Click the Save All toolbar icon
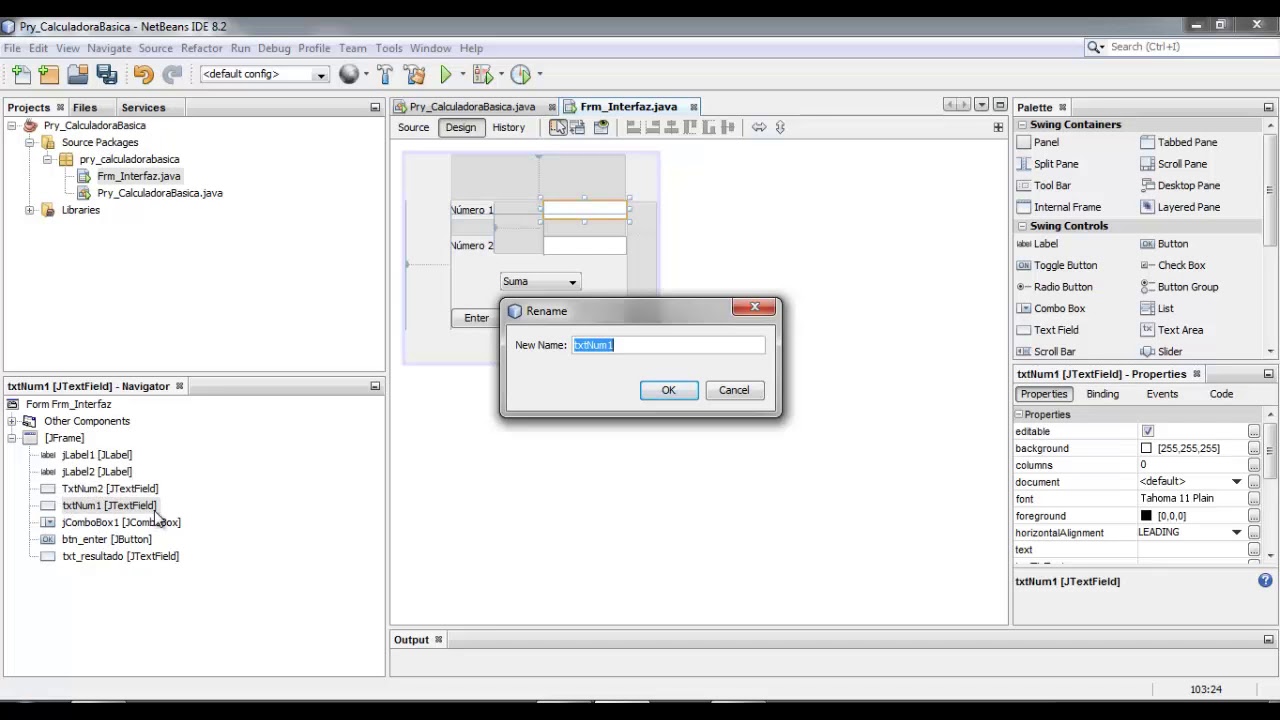Viewport: 1280px width, 720px height. 107,74
